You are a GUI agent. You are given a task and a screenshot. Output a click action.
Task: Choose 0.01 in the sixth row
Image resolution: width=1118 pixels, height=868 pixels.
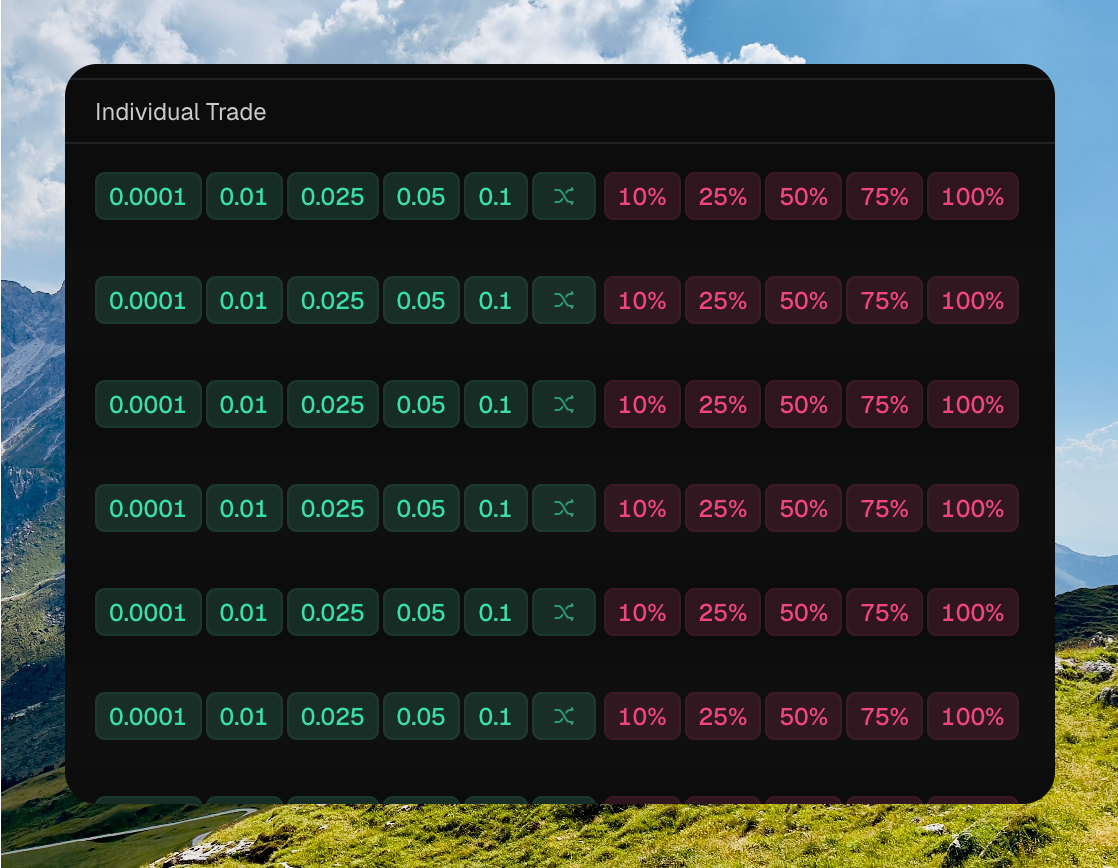[x=244, y=716]
